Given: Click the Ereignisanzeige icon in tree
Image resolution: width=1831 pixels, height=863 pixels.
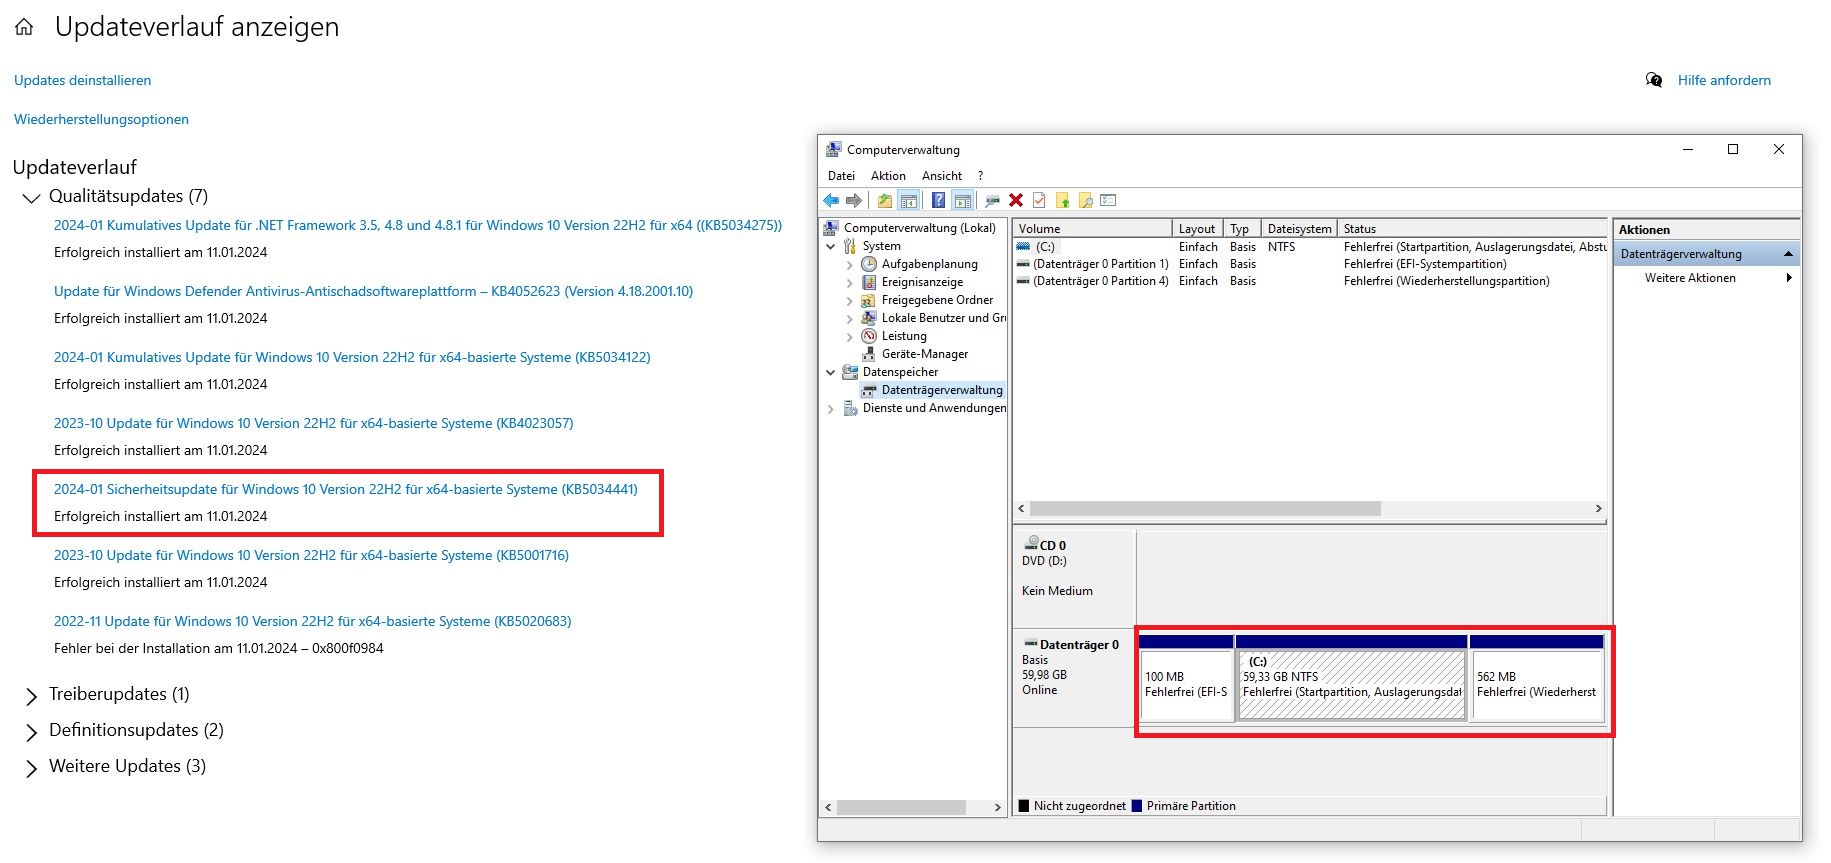Looking at the screenshot, I should point(869,282).
